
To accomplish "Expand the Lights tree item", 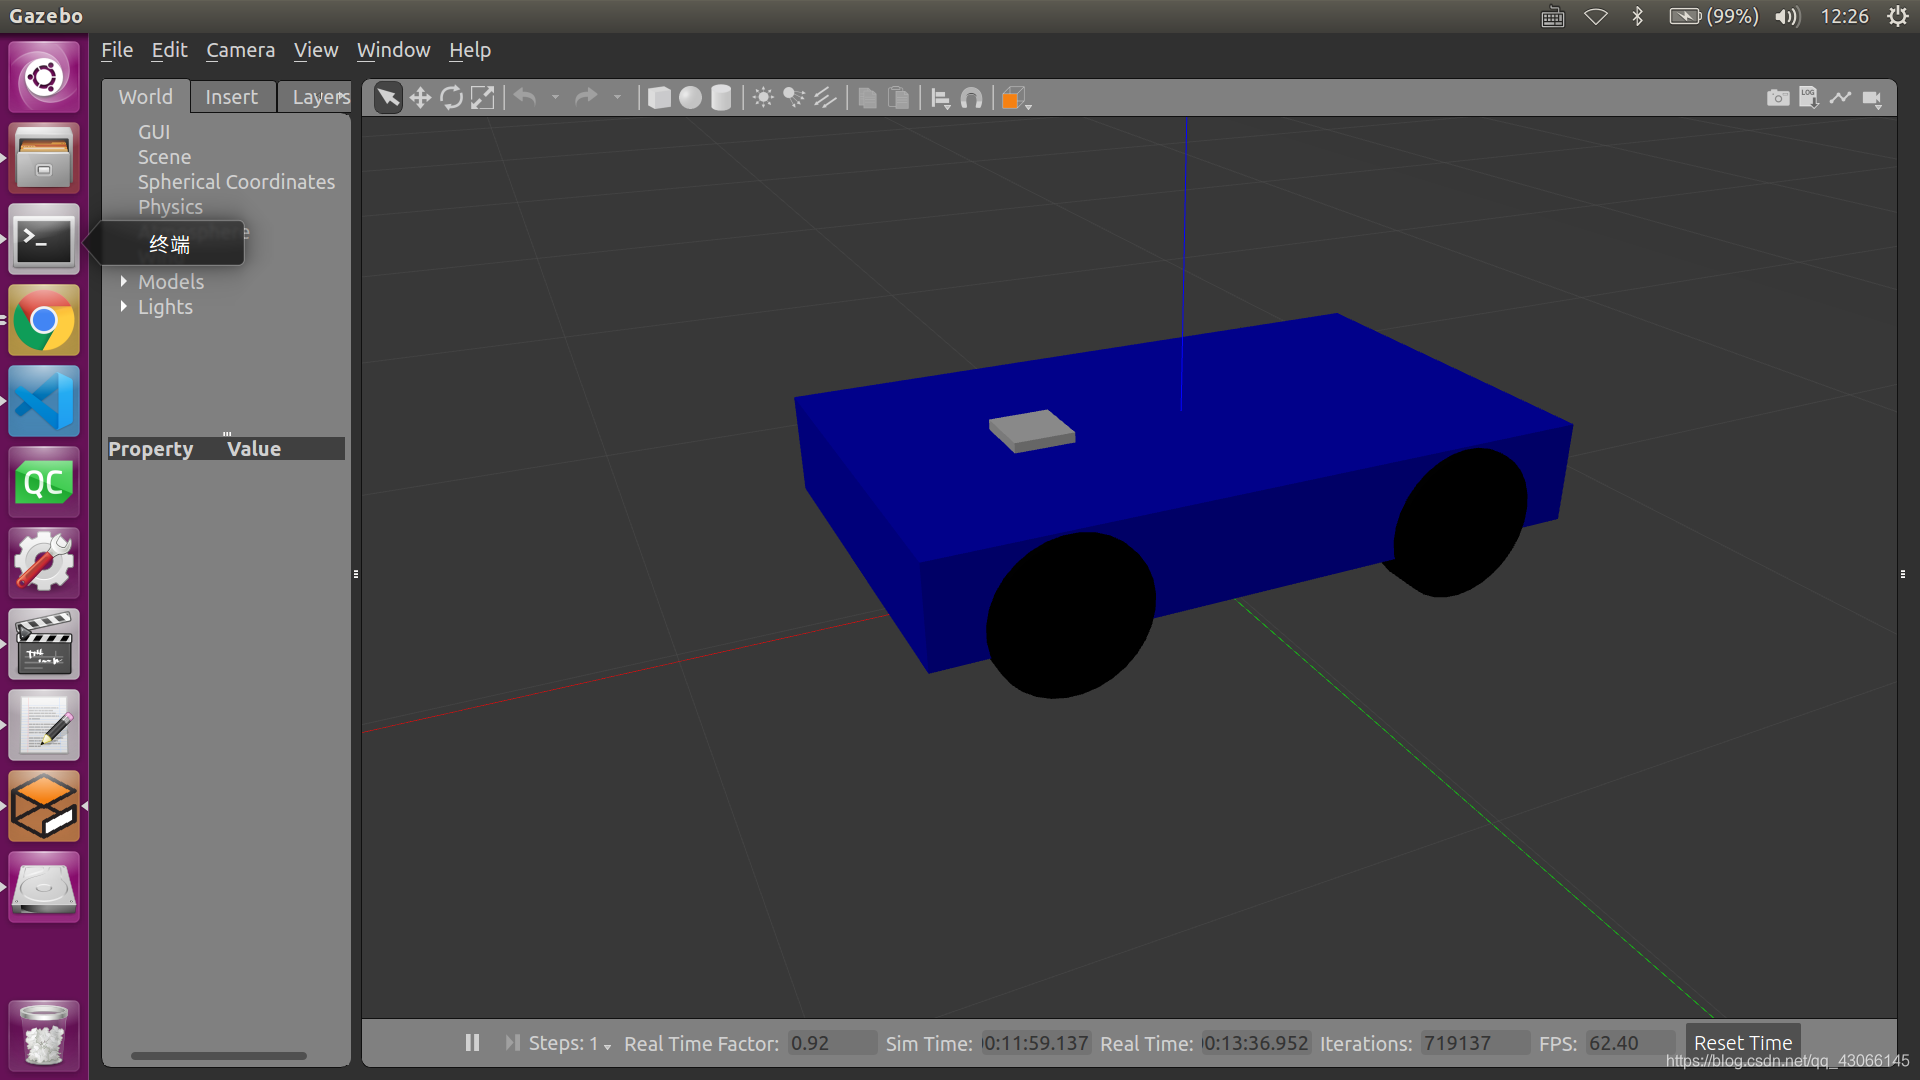I will click(x=125, y=306).
